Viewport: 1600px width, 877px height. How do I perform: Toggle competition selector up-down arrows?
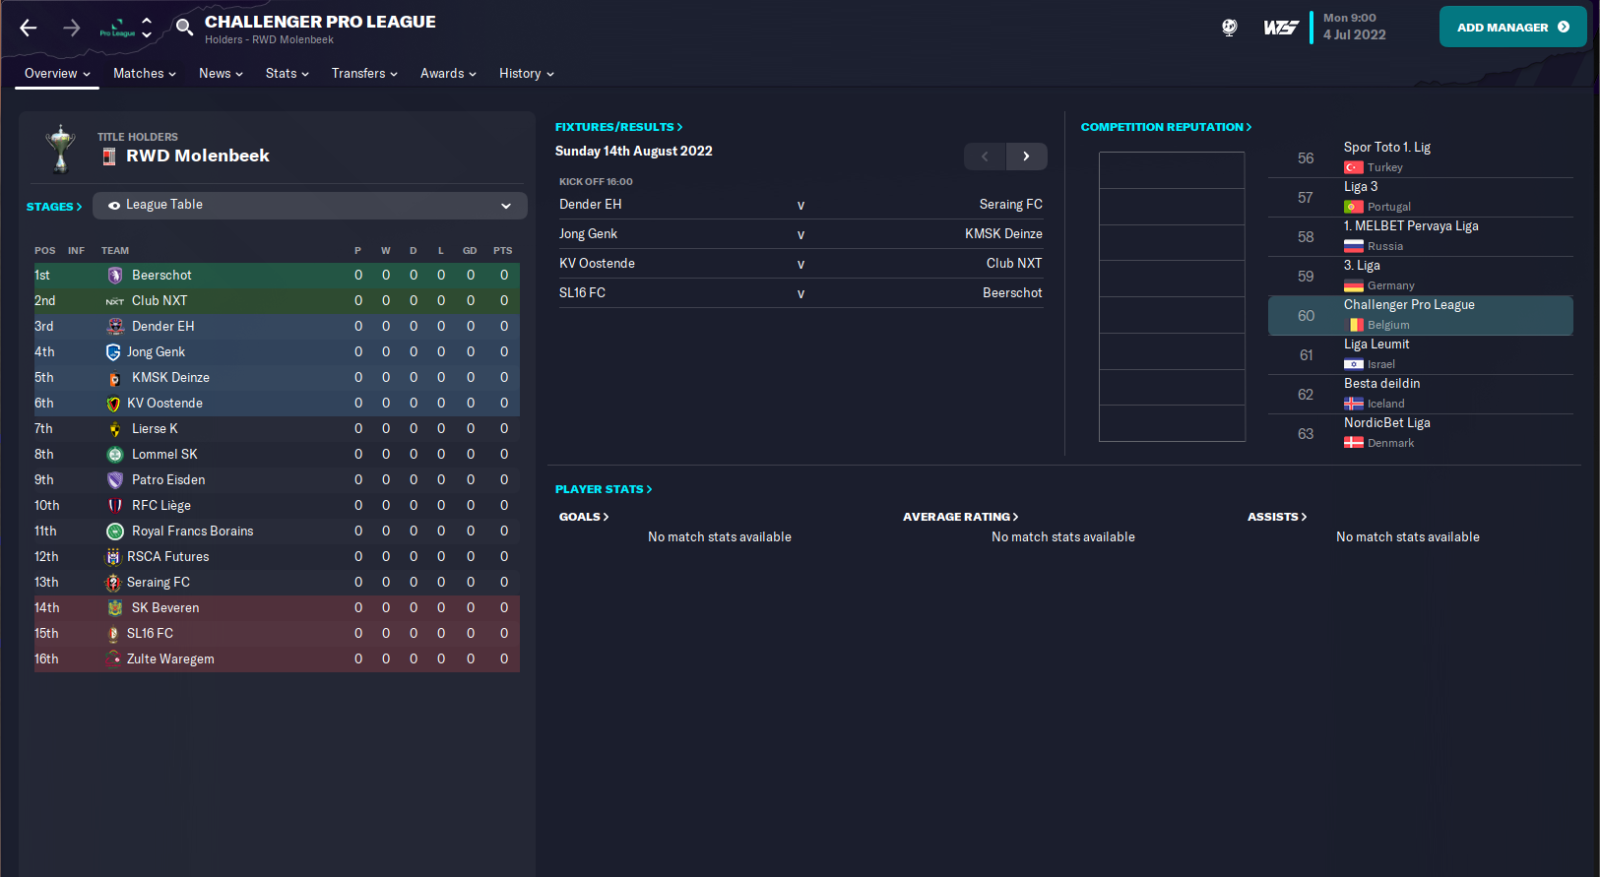[147, 27]
